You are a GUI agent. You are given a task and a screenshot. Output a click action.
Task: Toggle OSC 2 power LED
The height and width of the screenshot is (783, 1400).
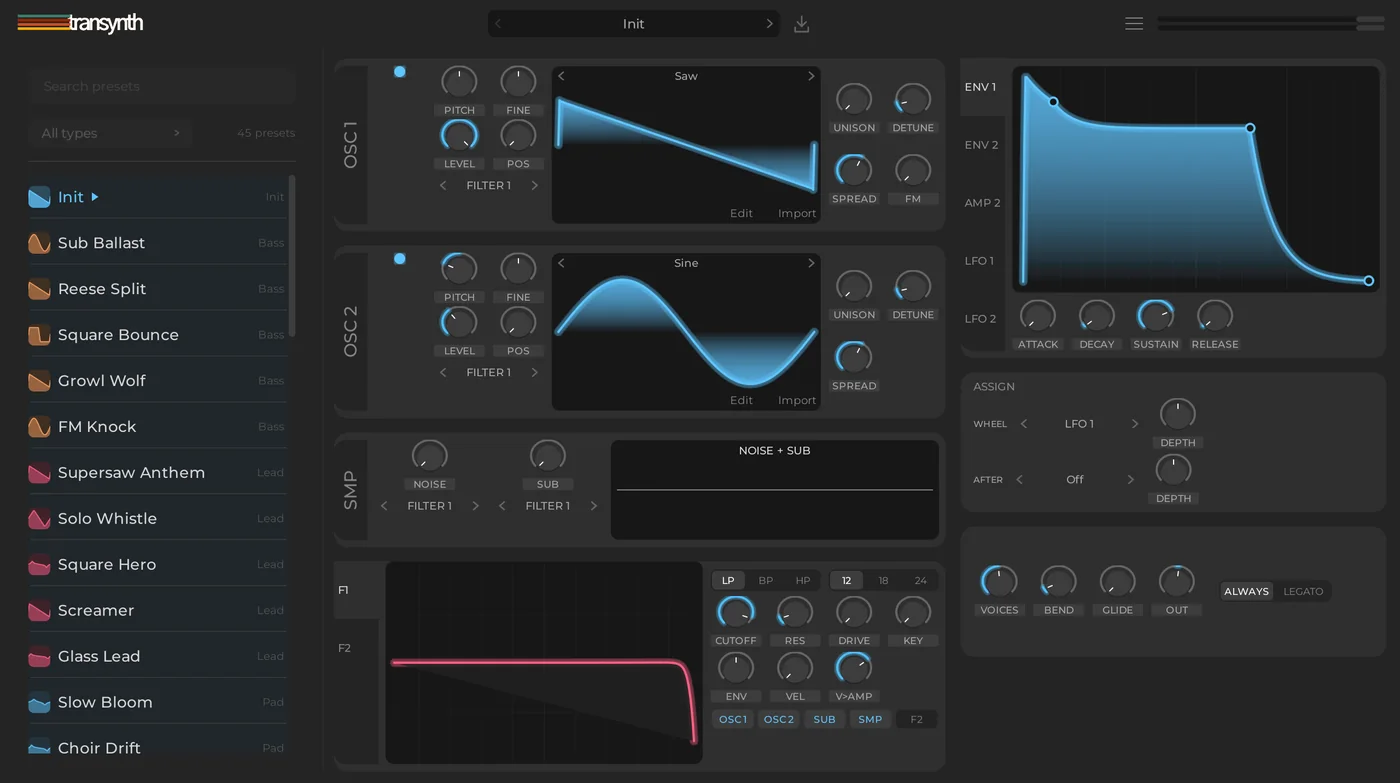point(400,258)
